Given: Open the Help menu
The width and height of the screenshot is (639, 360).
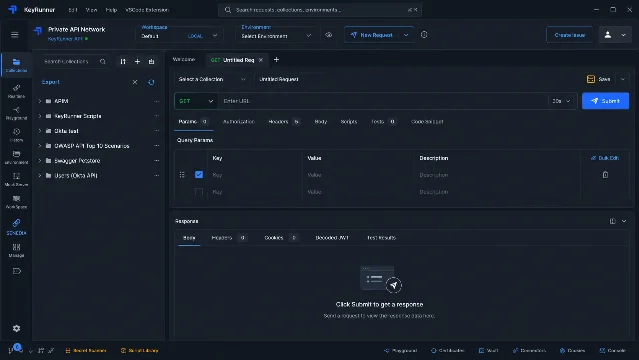Looking at the screenshot, I should coord(111,10).
